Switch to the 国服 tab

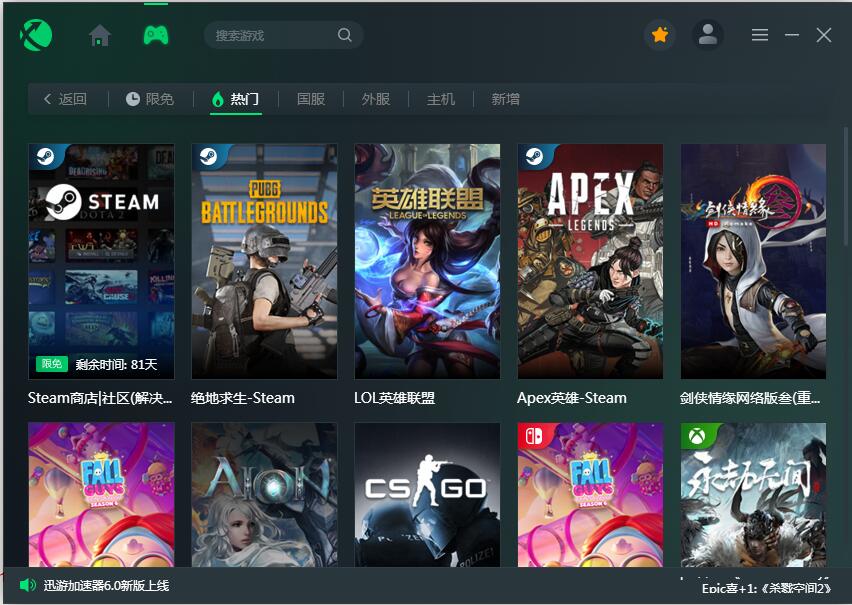tap(312, 98)
